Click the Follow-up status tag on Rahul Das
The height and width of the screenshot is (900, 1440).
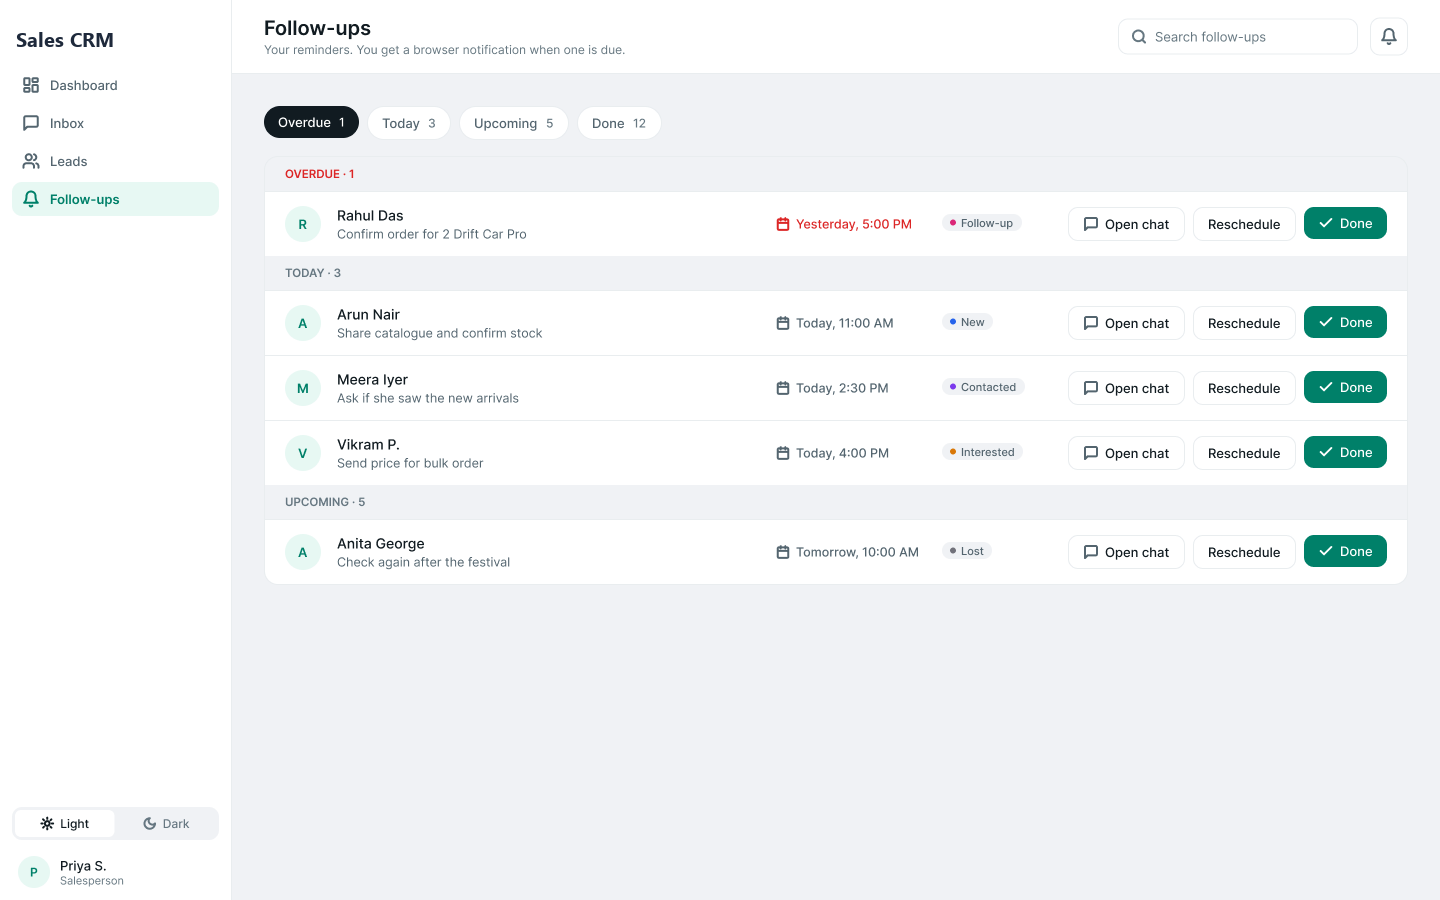[x=981, y=223]
